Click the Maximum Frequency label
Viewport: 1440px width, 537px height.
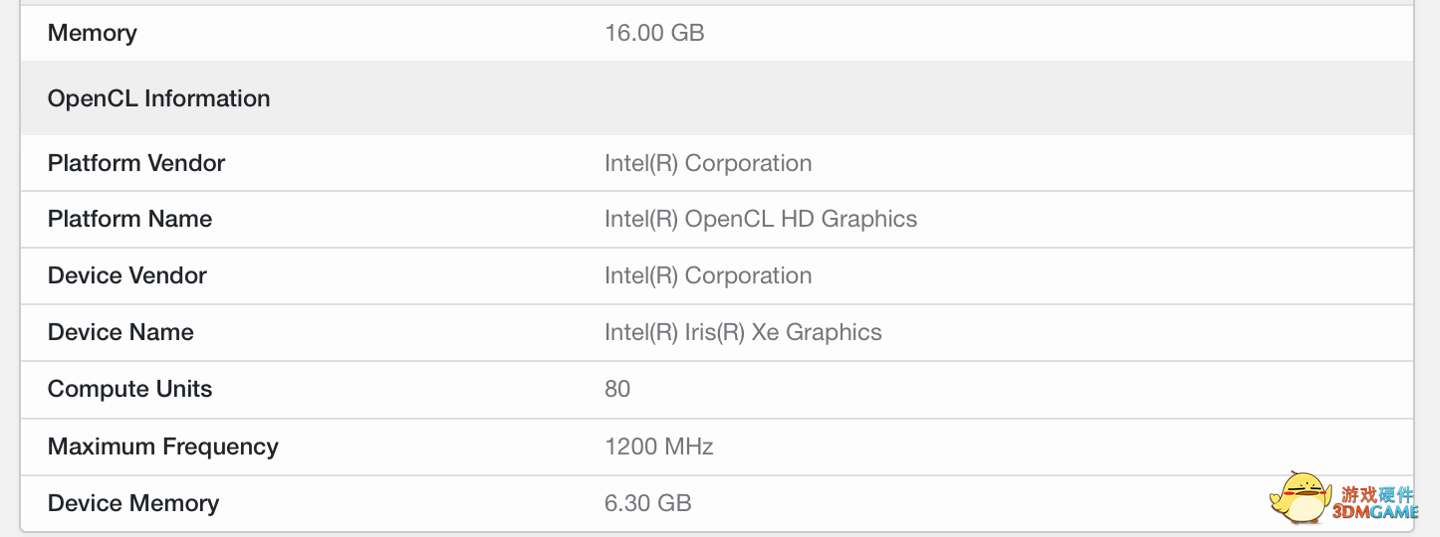[x=162, y=446]
